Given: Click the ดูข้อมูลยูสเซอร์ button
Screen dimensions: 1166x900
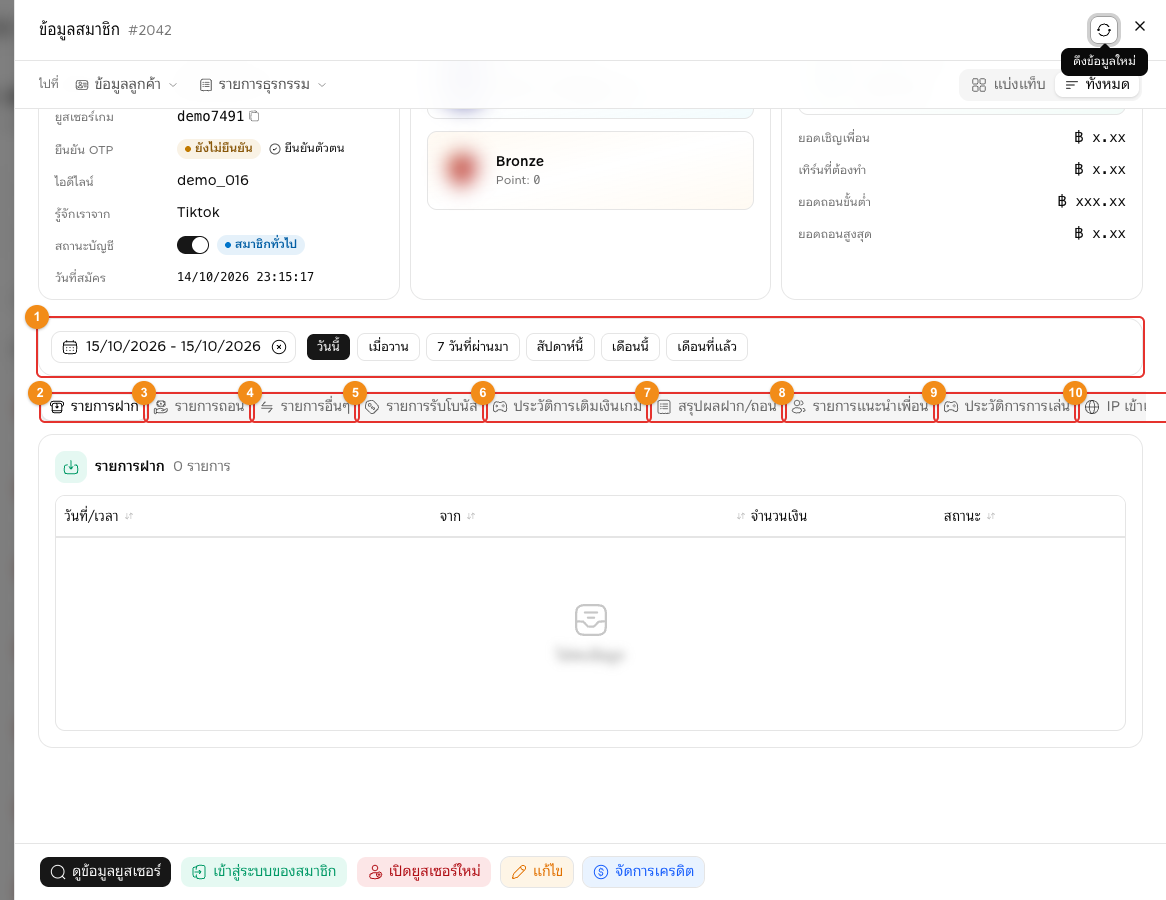Looking at the screenshot, I should pyautogui.click(x=106, y=872).
